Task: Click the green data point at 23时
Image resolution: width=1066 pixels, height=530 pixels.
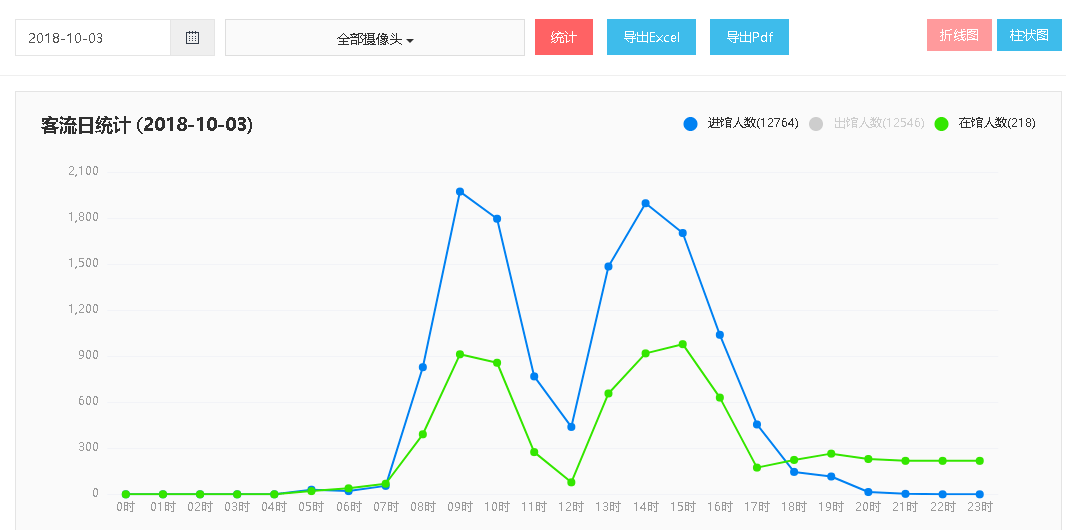Action: point(980,461)
